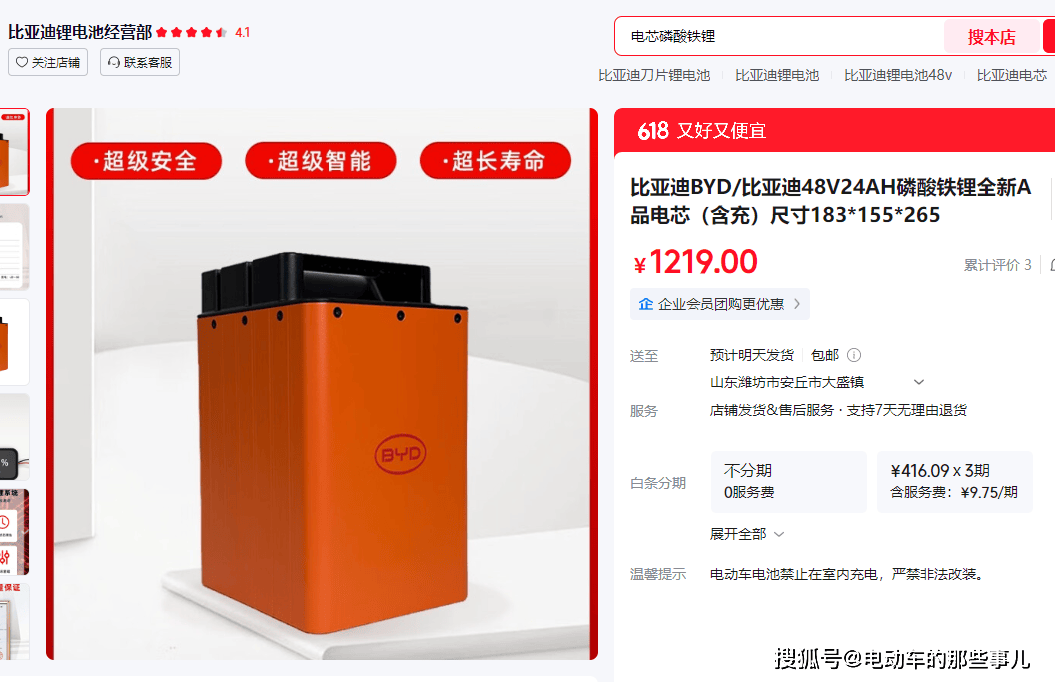The height and width of the screenshot is (682, 1055).
Task: Open the 比亚迪刀片锂电池 suggested search link
Action: pos(654,75)
